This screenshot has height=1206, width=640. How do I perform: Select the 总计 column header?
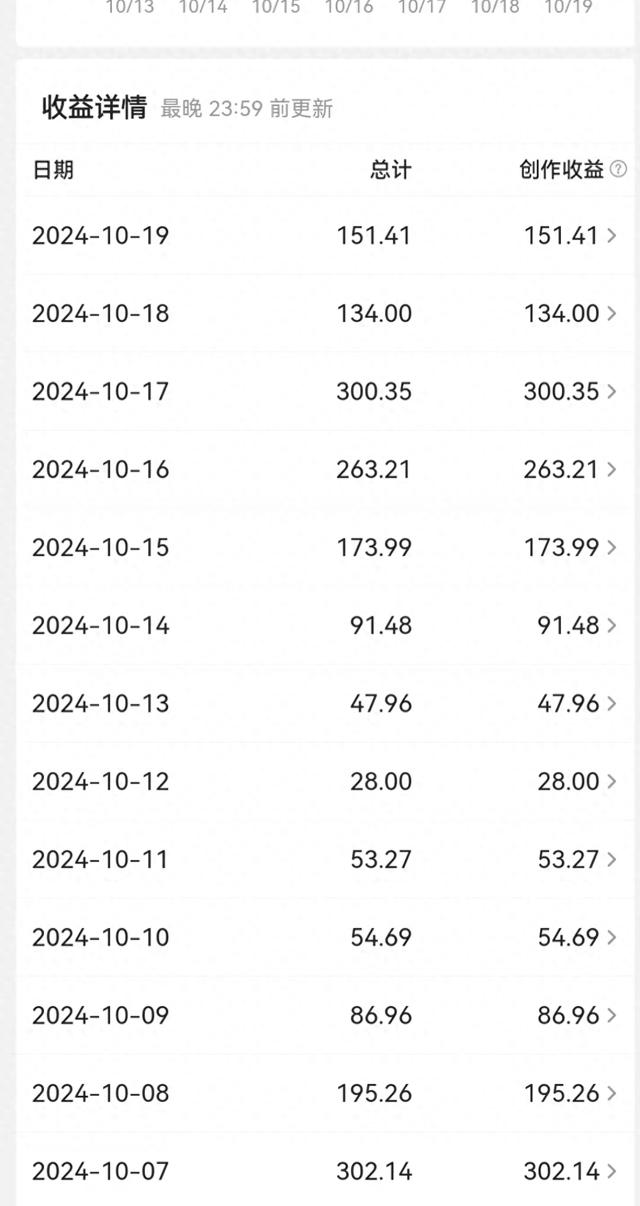390,170
